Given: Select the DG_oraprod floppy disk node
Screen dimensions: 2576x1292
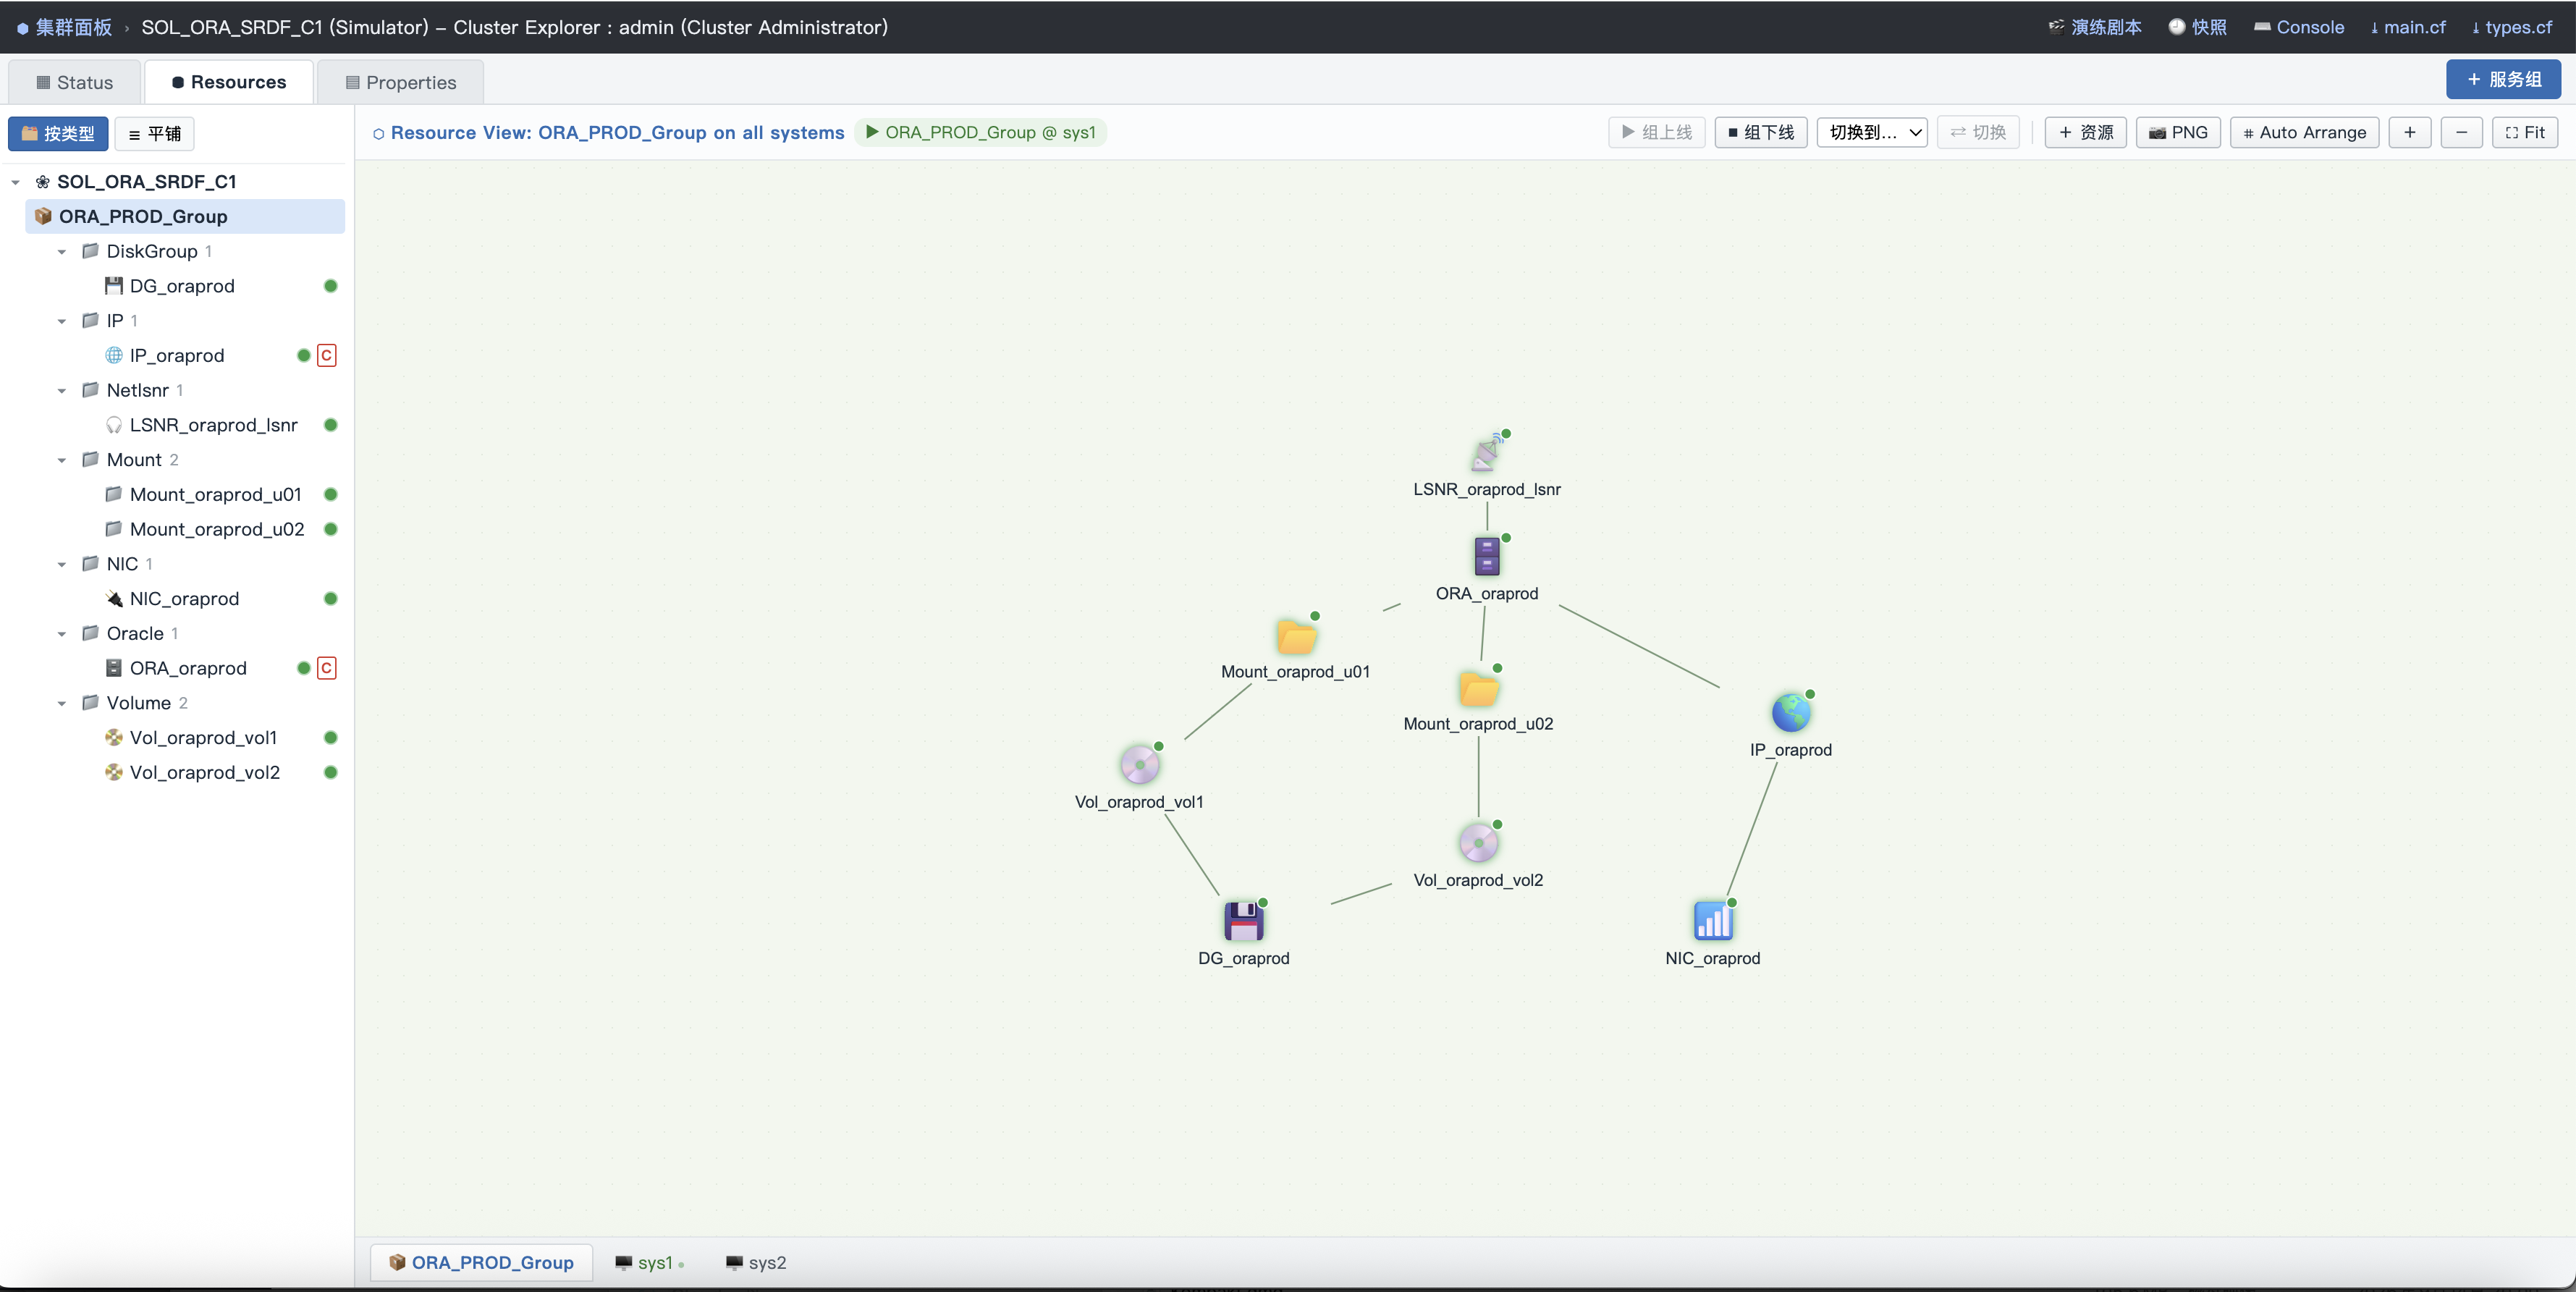Looking at the screenshot, I should coord(1244,921).
